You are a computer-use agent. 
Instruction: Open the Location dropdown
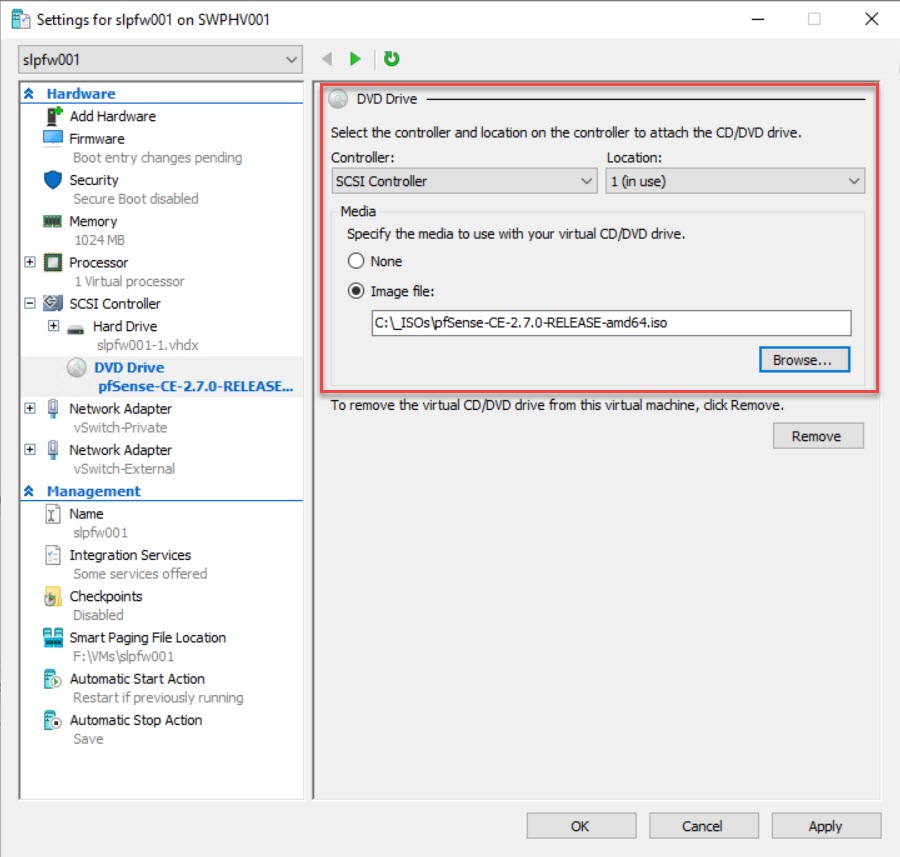point(735,181)
